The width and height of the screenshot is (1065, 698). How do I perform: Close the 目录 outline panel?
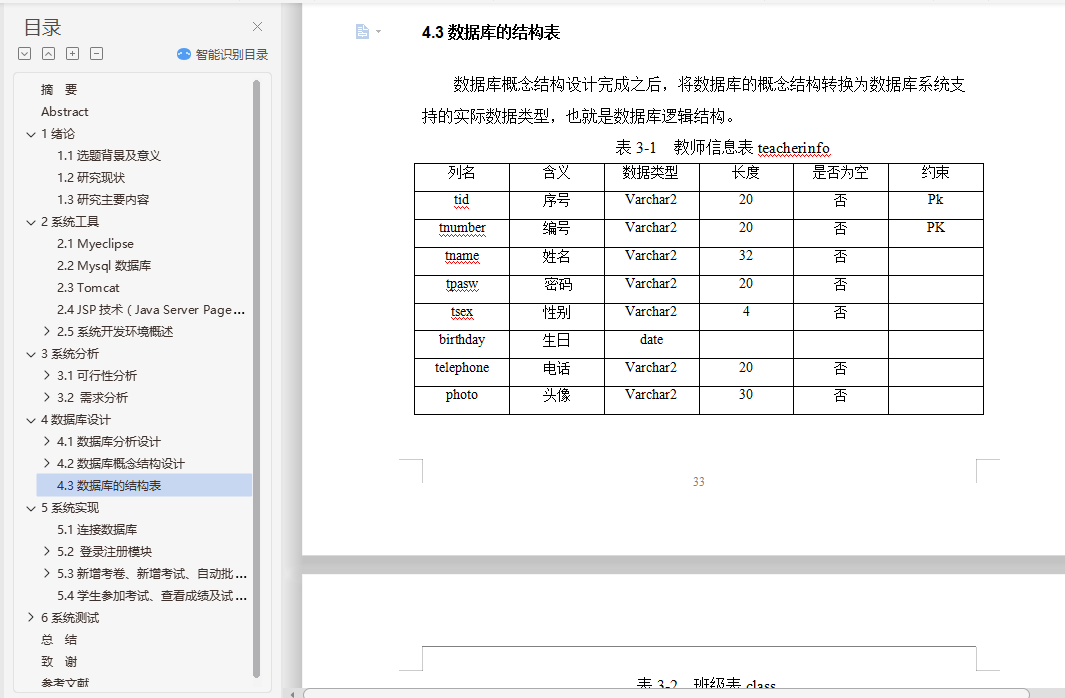pos(257,26)
